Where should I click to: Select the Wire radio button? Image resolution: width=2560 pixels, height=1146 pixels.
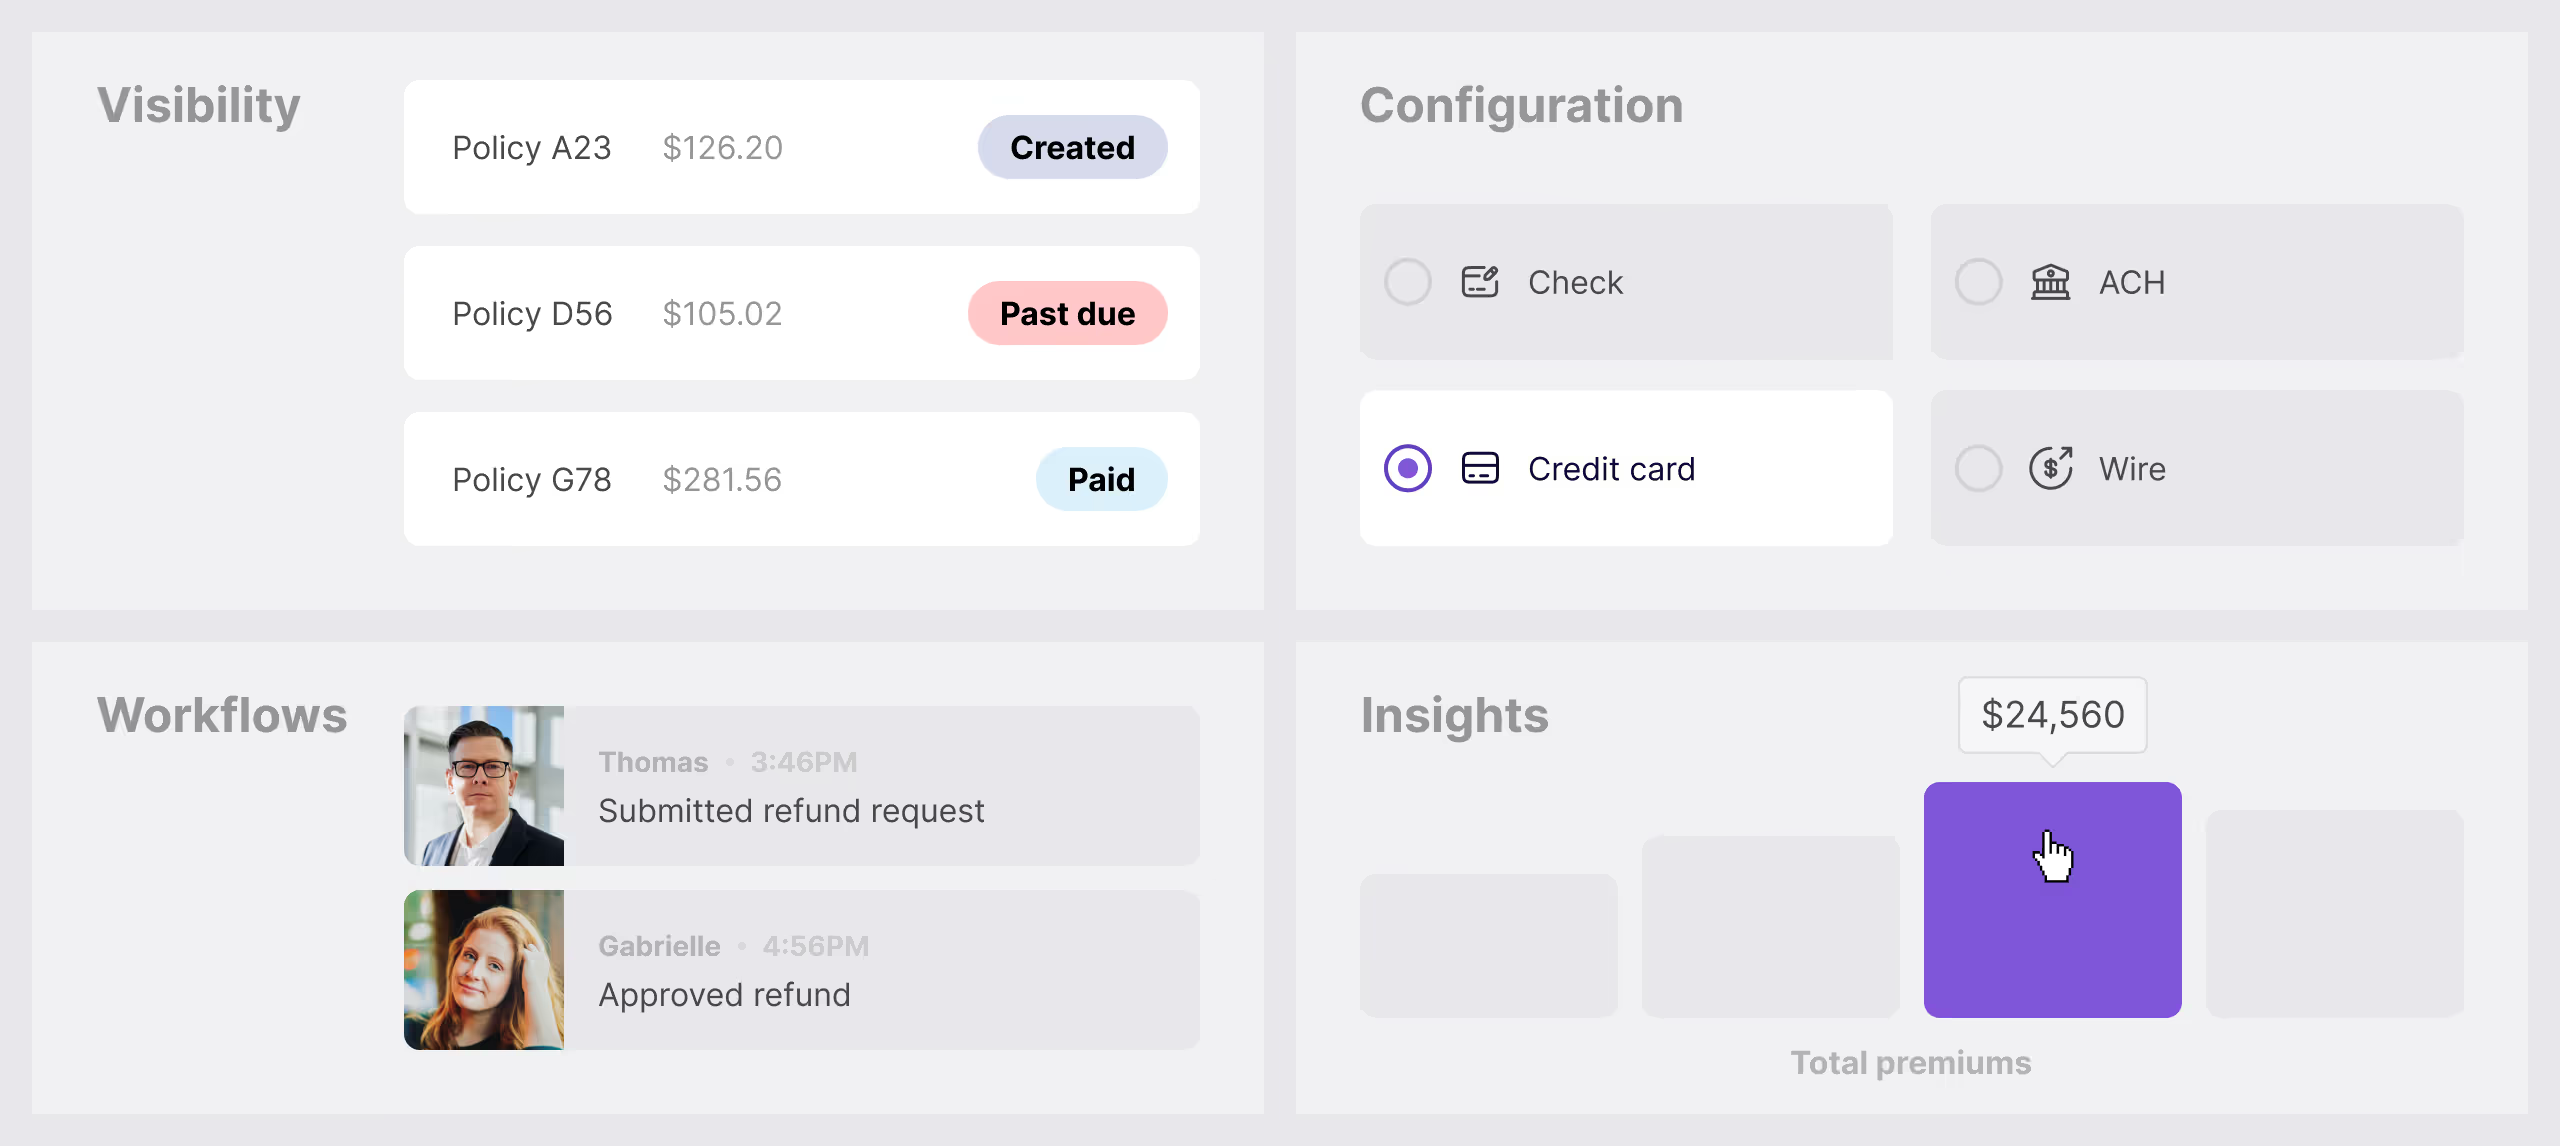(x=1978, y=468)
